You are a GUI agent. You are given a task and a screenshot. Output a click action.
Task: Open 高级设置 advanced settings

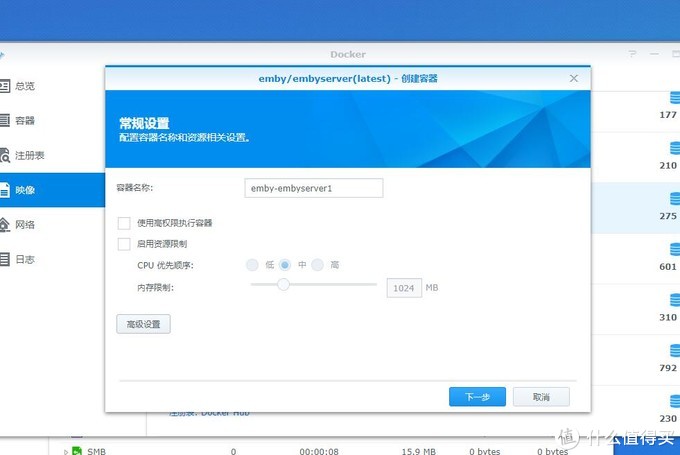tap(143, 324)
